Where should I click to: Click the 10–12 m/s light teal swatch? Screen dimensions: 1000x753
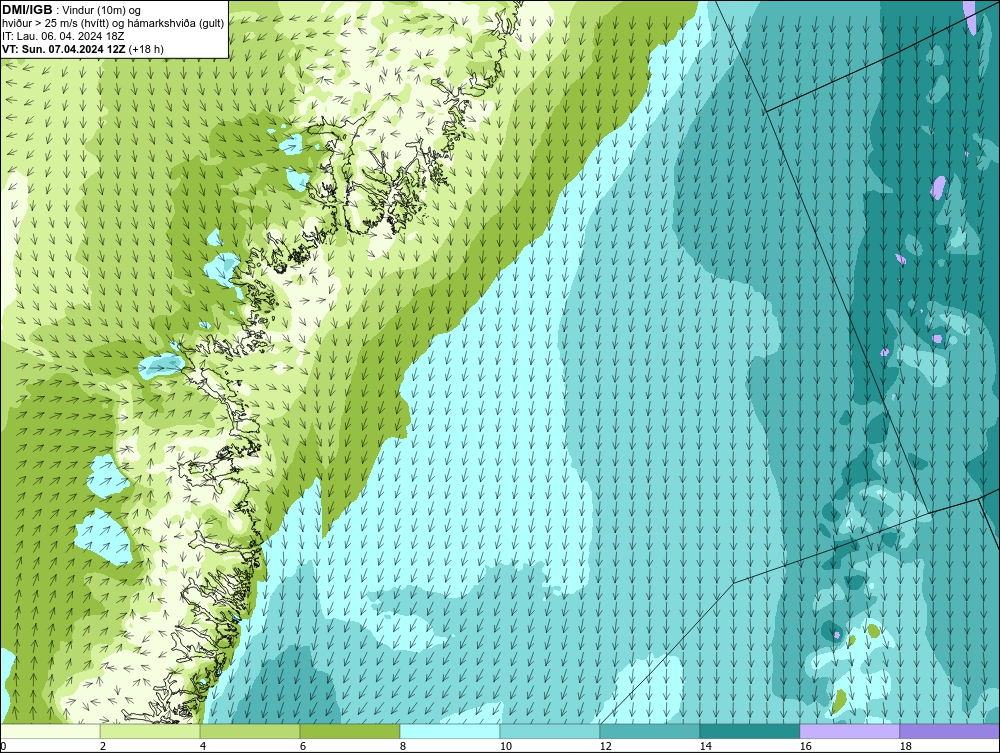(x=550, y=731)
